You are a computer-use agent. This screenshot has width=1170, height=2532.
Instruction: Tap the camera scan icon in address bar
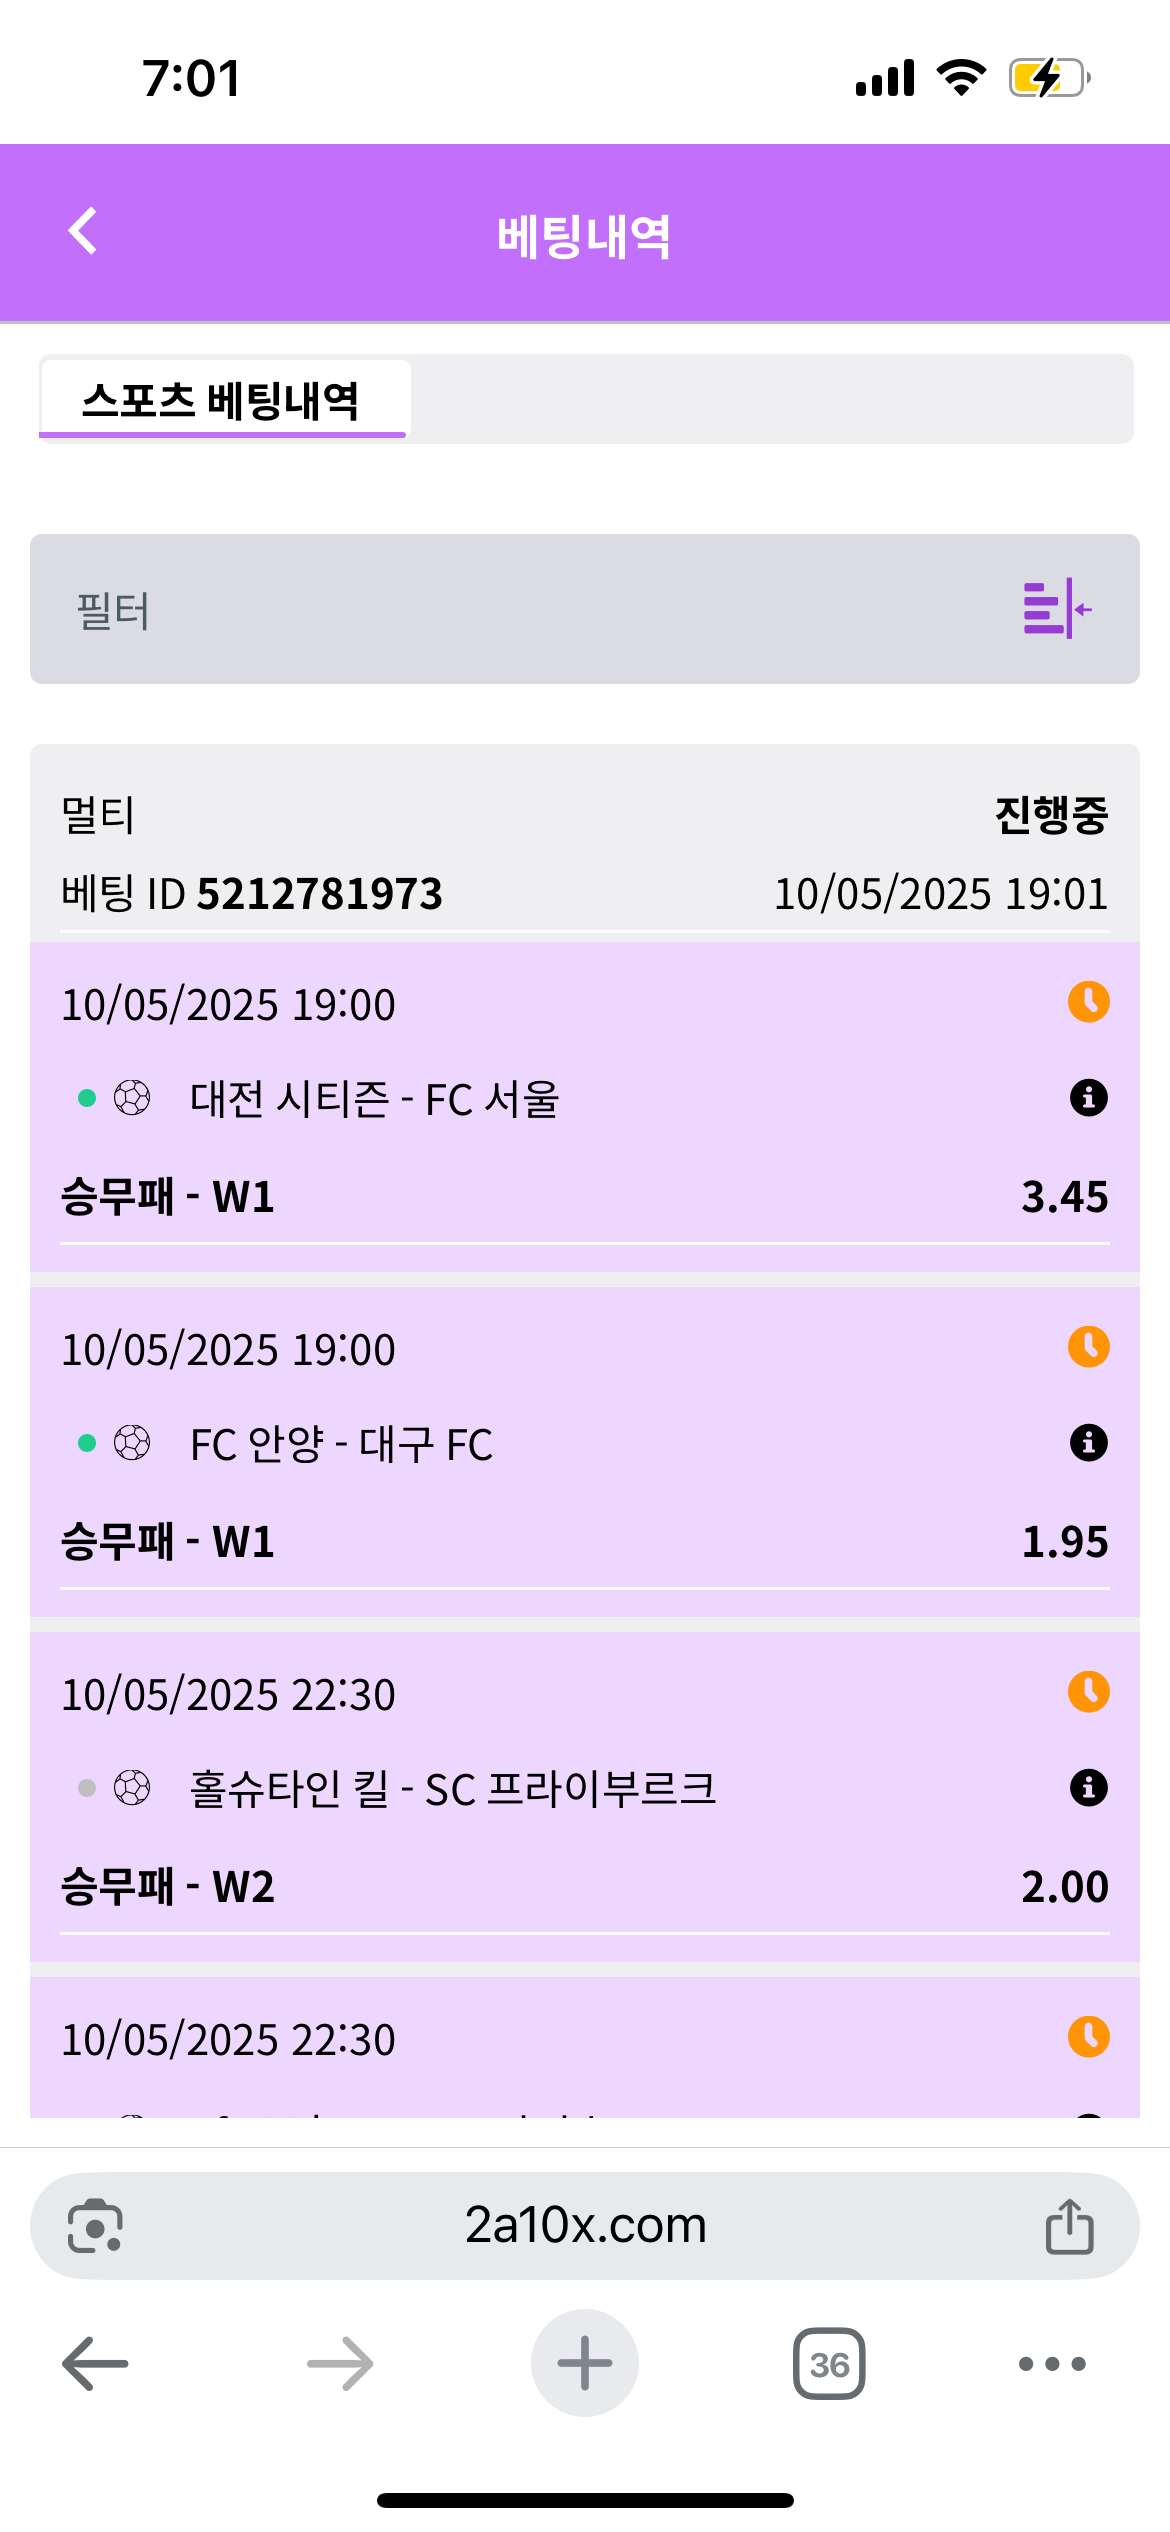tap(95, 2226)
